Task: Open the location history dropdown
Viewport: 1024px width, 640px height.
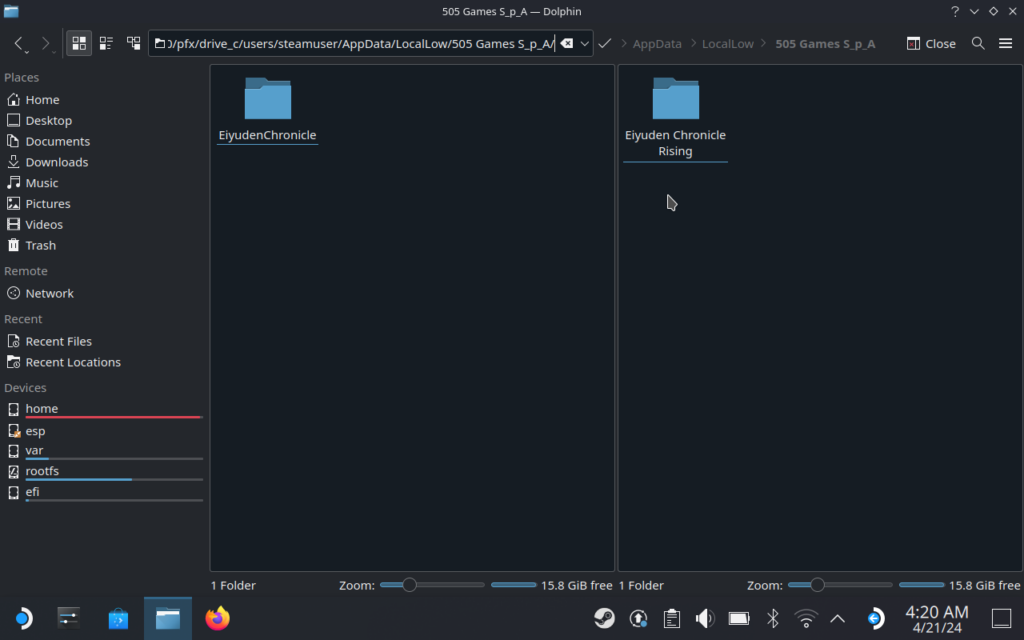Action: tap(584, 44)
